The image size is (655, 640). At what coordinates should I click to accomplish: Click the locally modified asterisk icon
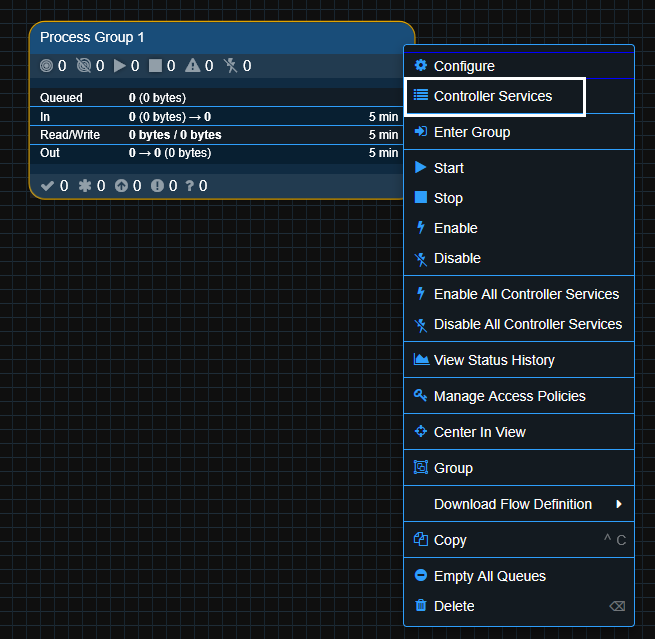coord(85,185)
